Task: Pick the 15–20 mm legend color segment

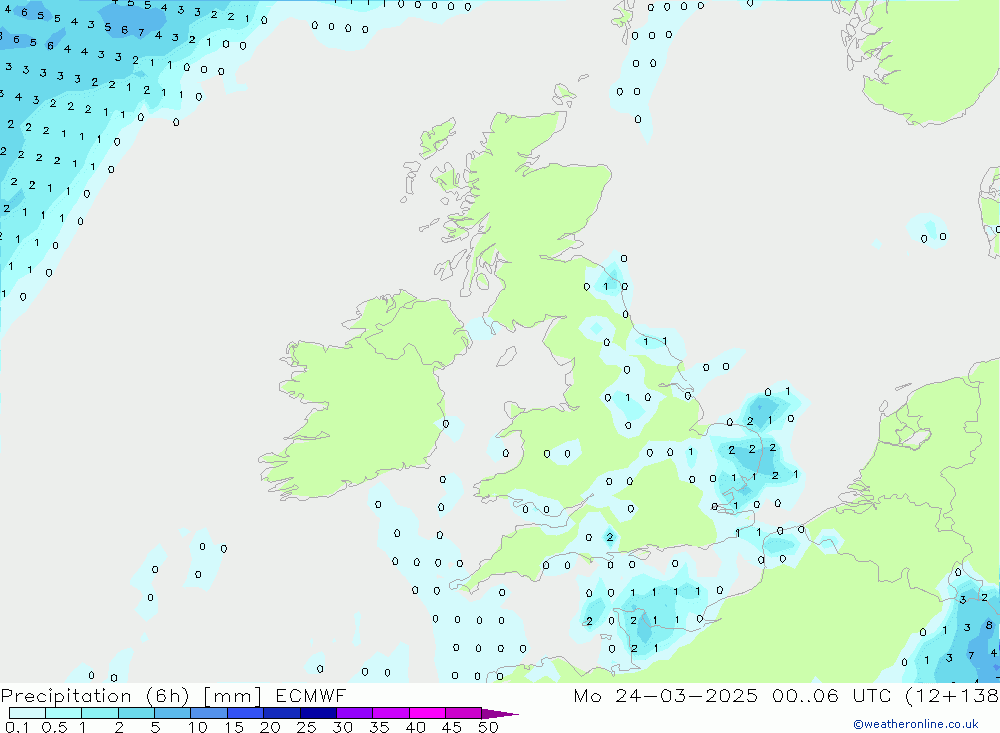Action: [246, 713]
